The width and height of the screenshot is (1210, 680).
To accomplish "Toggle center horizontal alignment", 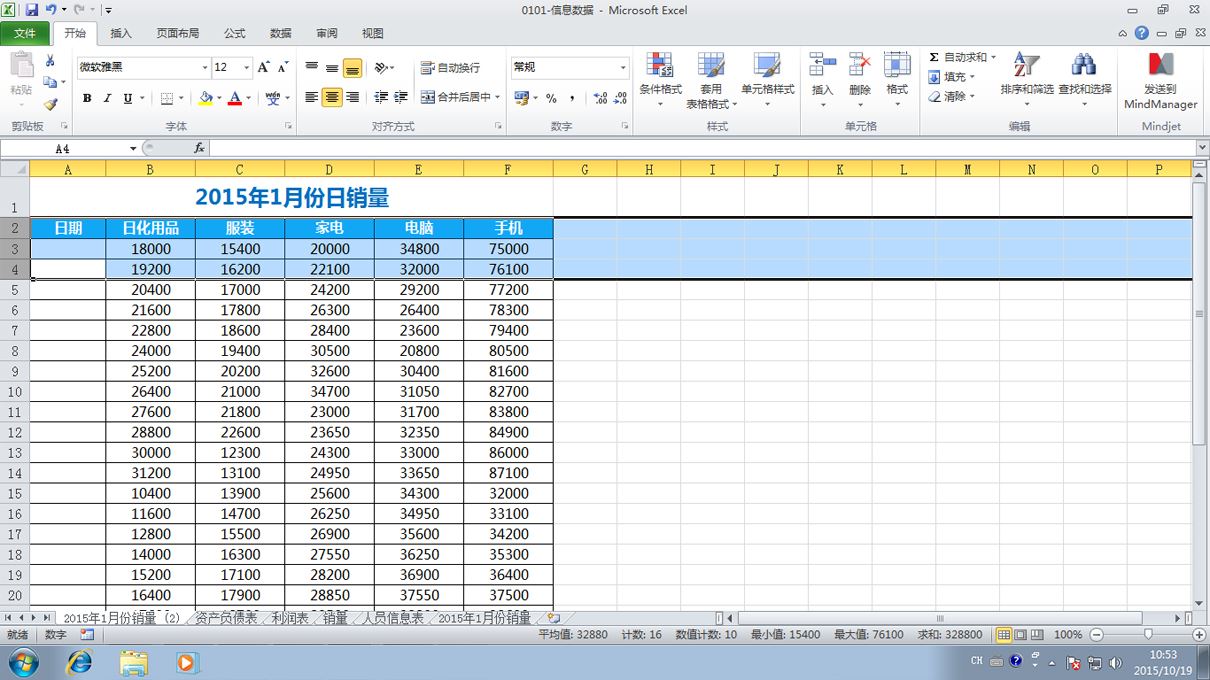I will (x=331, y=98).
